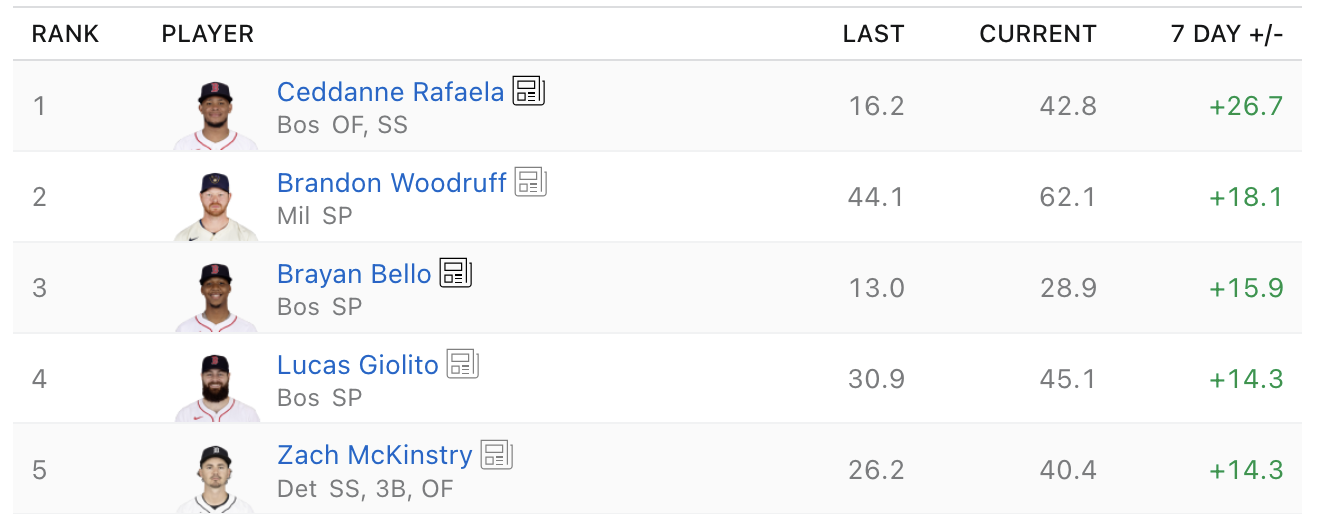1320x514 pixels.
Task: Select the Brayan Bello name link
Action: pyautogui.click(x=354, y=274)
